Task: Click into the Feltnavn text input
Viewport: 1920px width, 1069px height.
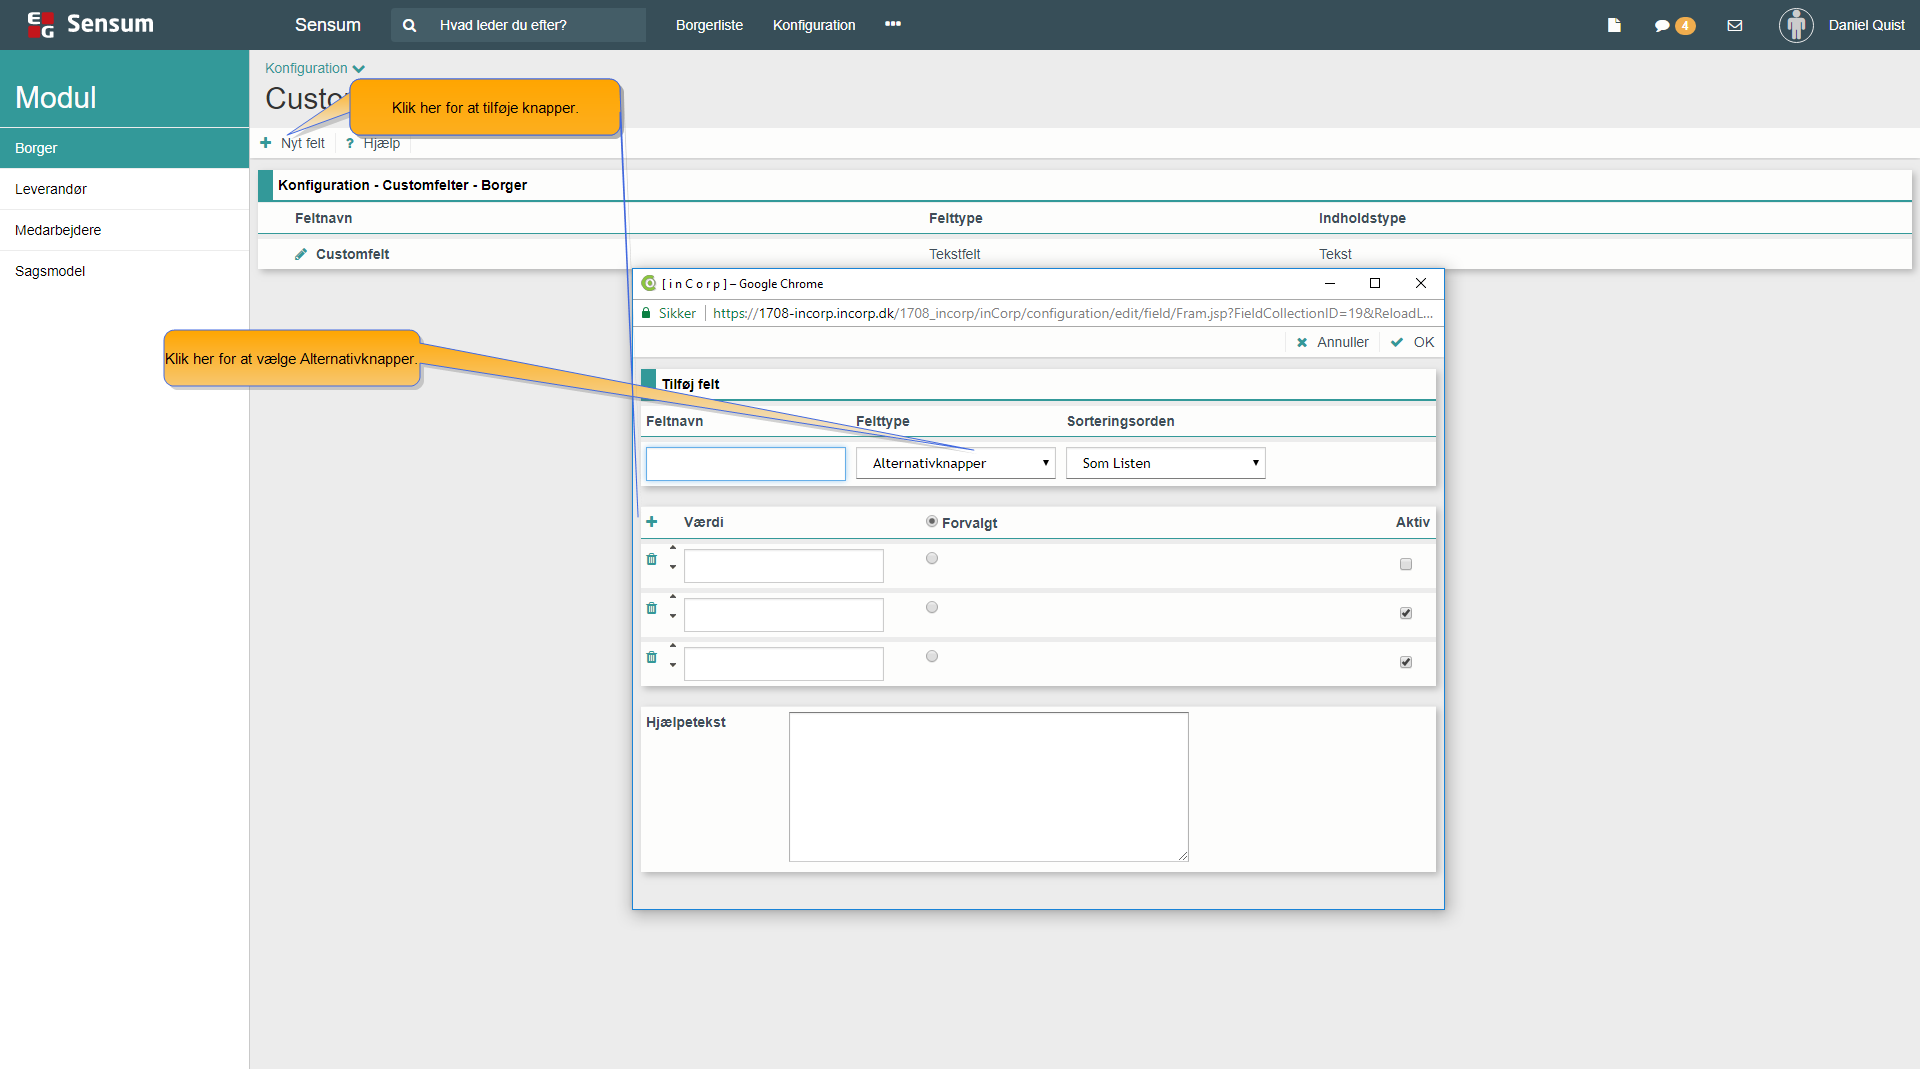Action: (745, 464)
